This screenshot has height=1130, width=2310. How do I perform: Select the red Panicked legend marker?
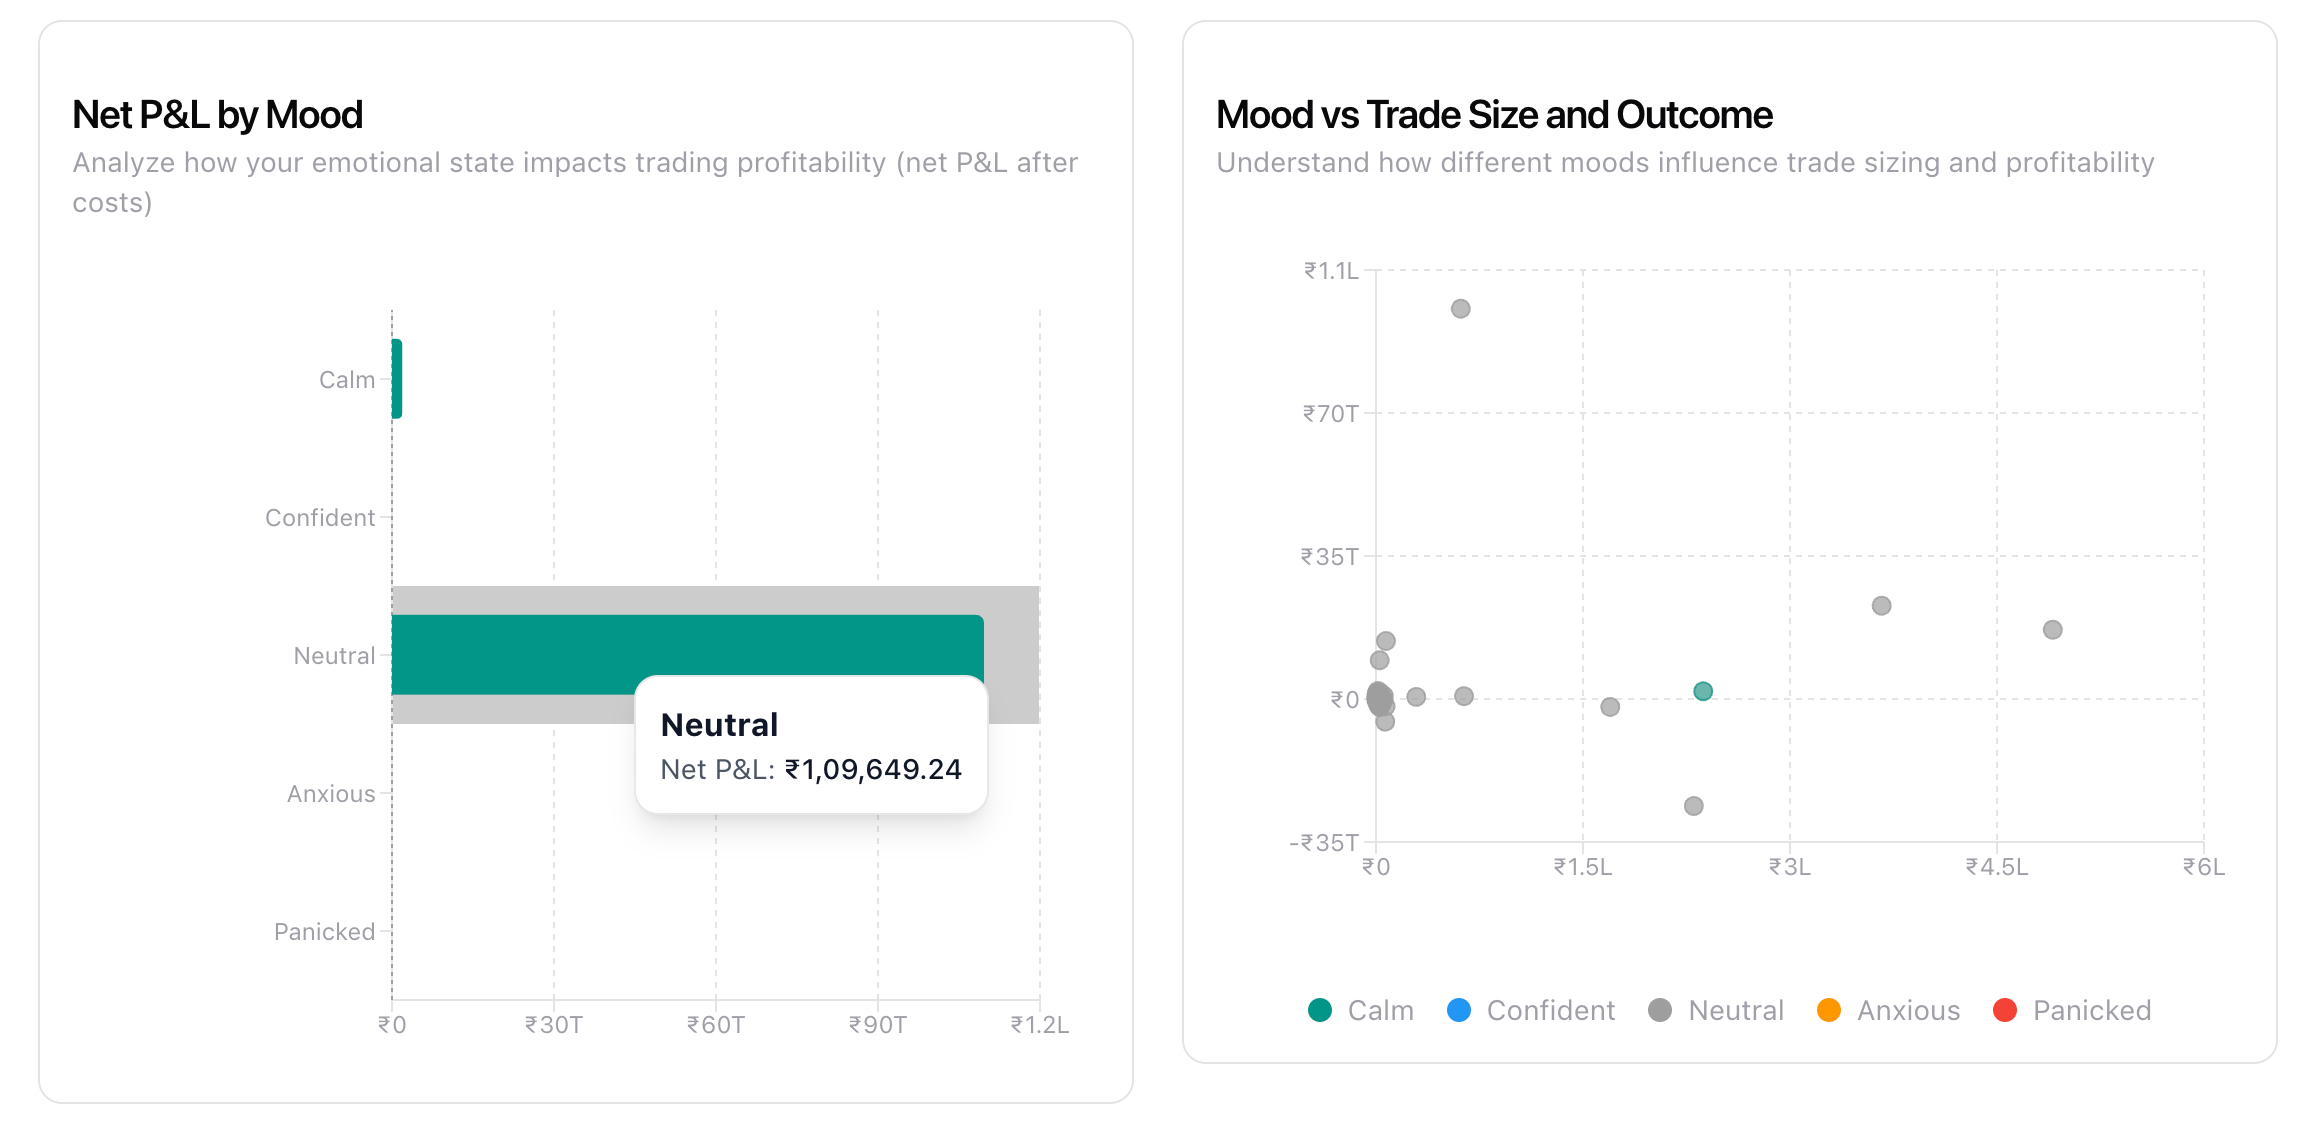(x=2005, y=1010)
